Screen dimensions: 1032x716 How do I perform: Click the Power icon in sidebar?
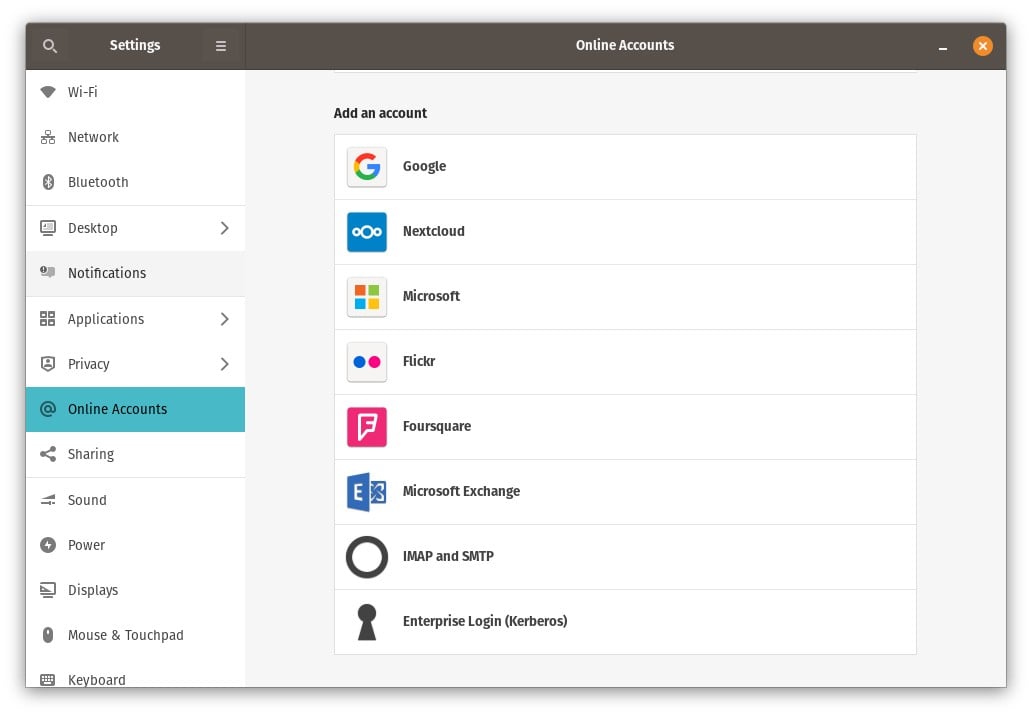click(x=48, y=545)
